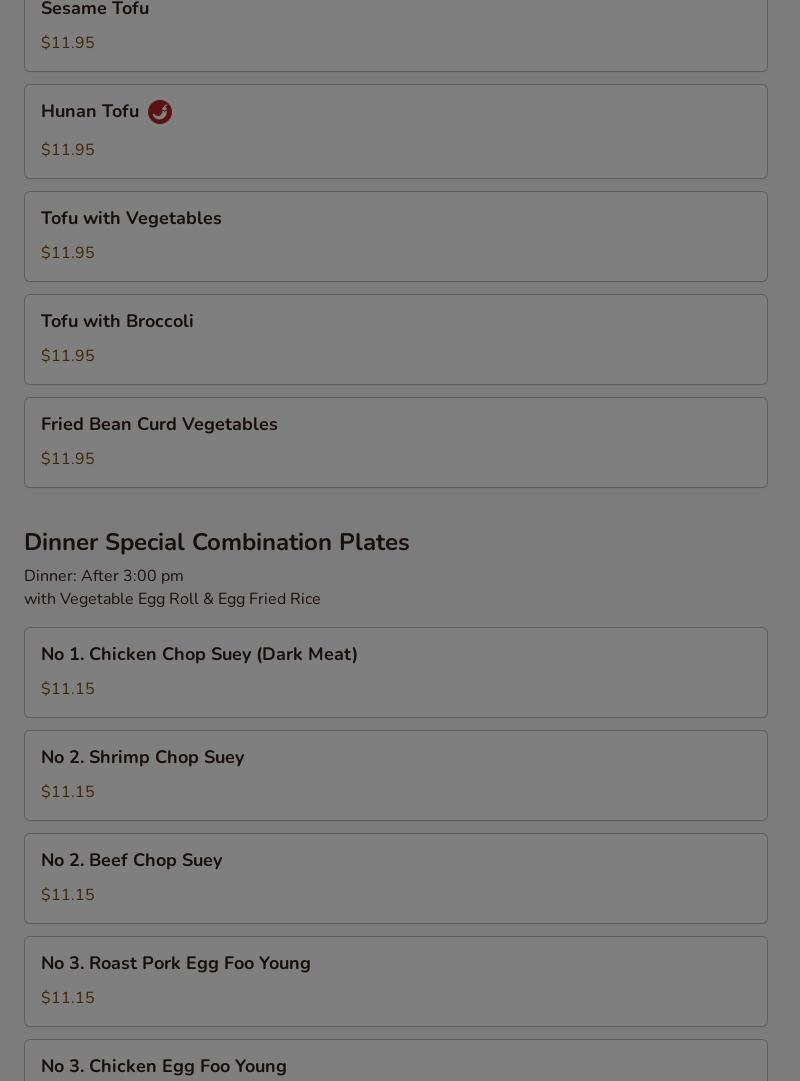Open the Sesame Tofu menu item
Image resolution: width=800 pixels, height=1081 pixels.
pyautogui.click(x=95, y=10)
